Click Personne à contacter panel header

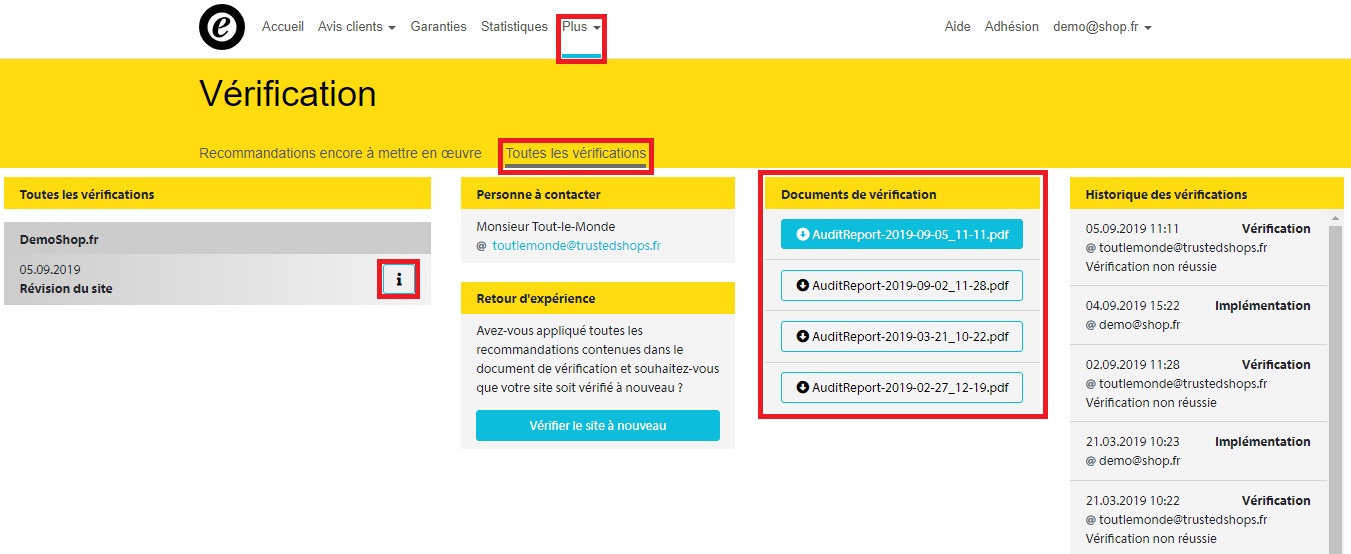(x=598, y=194)
